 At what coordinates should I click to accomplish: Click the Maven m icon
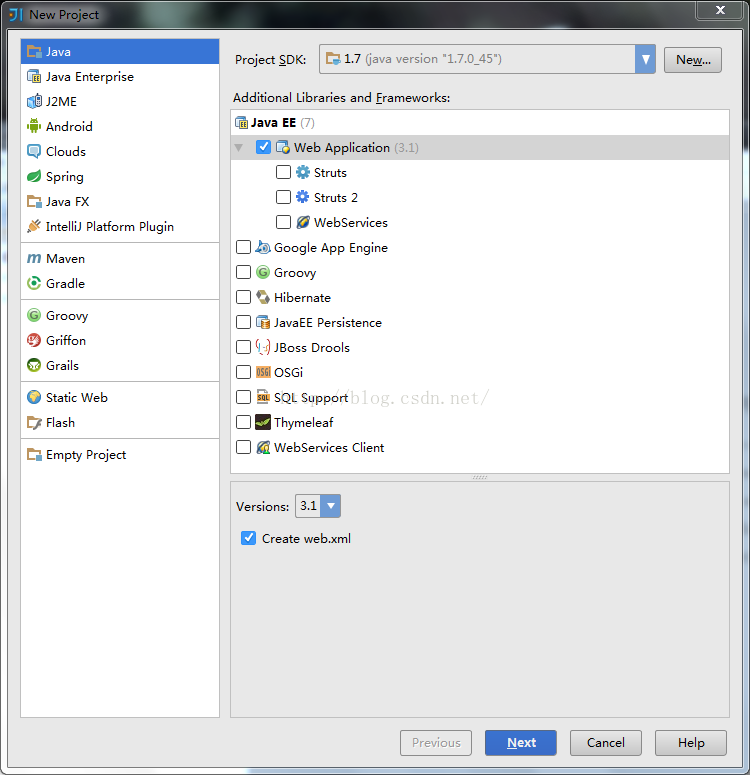pos(34,258)
